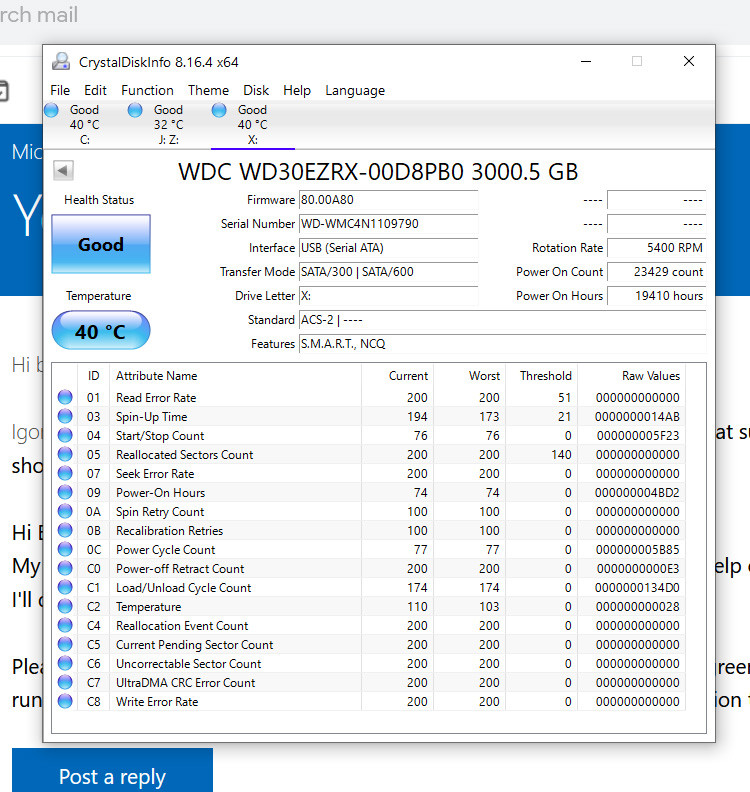Click the status dot for Temperature attribute row
The image size is (750, 792).
(65, 606)
